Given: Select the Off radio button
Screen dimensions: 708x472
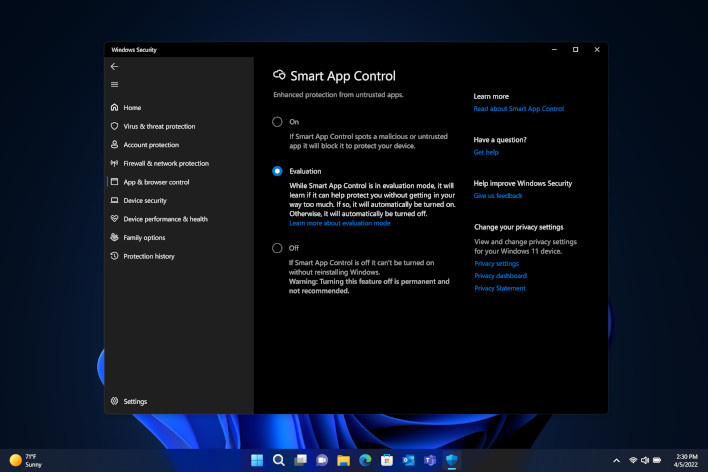Looking at the screenshot, I should (277, 248).
